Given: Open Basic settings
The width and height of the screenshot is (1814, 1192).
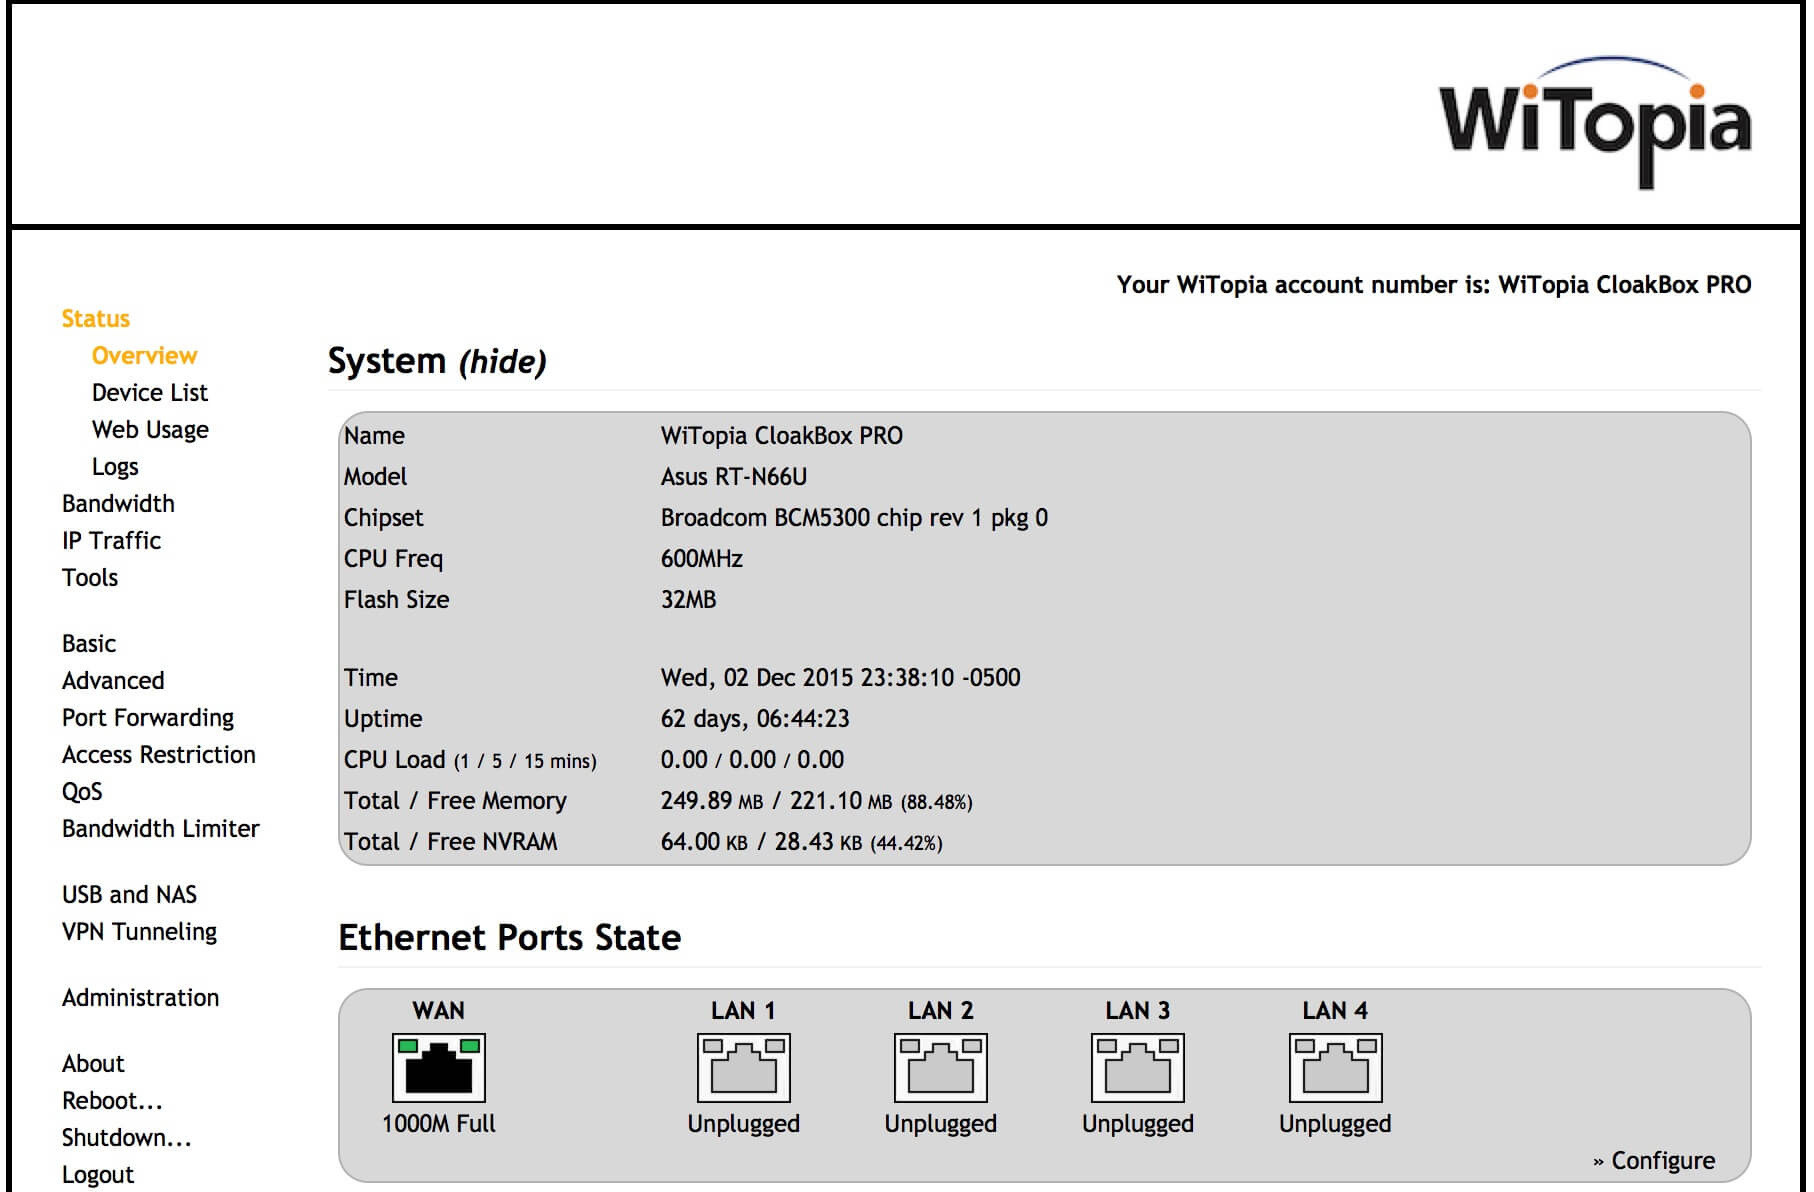Looking at the screenshot, I should tap(89, 644).
